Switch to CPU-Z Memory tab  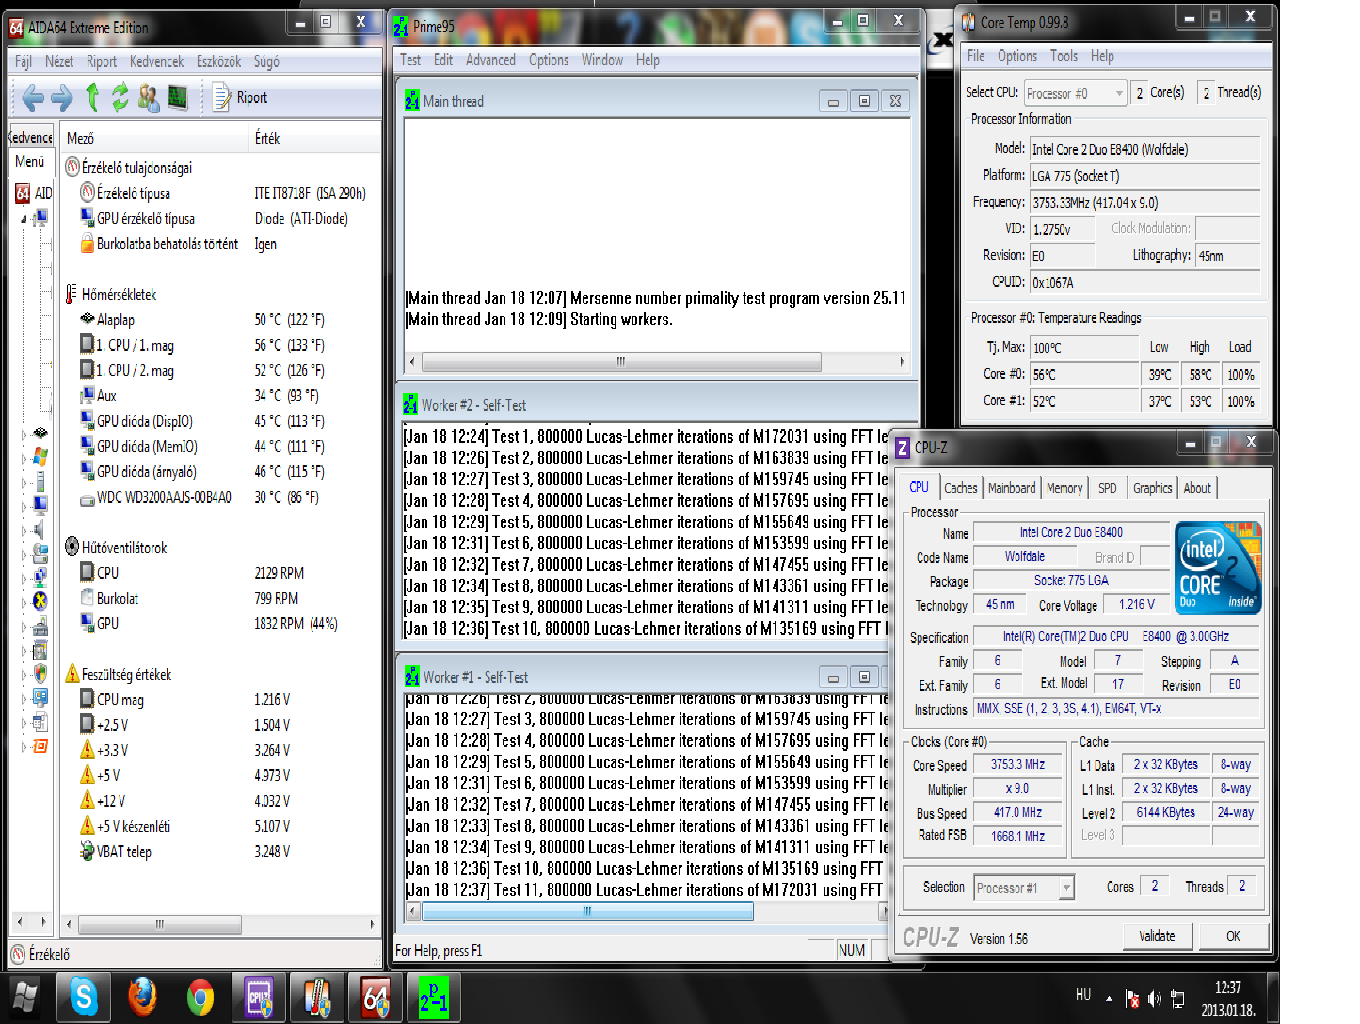[x=1065, y=488]
